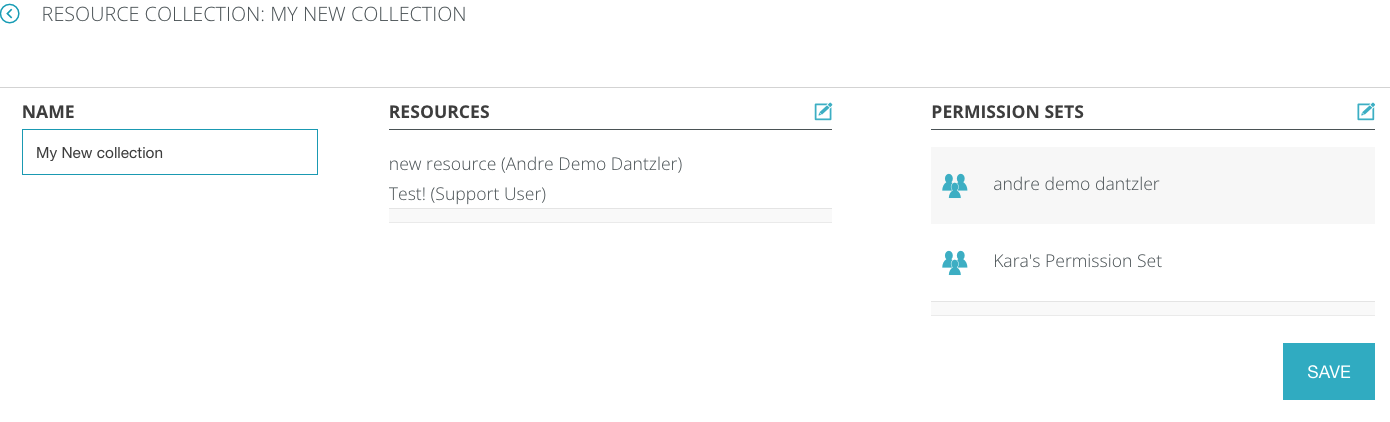Choose the andre demo dantzler permission set
1390x422 pixels.
point(1076,184)
